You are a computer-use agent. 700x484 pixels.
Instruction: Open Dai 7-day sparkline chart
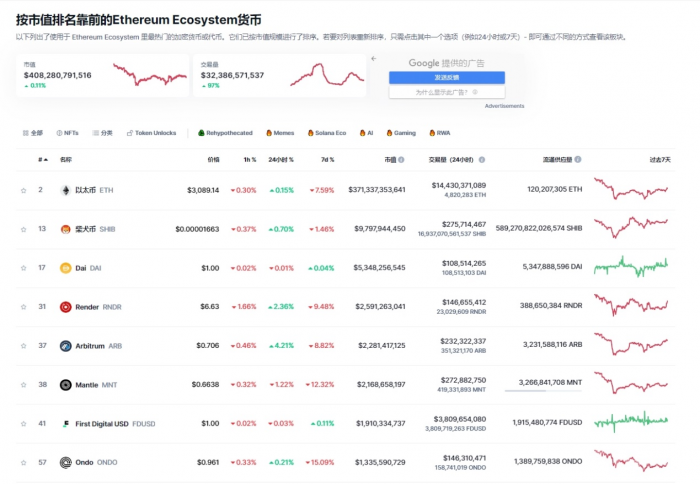(x=631, y=267)
